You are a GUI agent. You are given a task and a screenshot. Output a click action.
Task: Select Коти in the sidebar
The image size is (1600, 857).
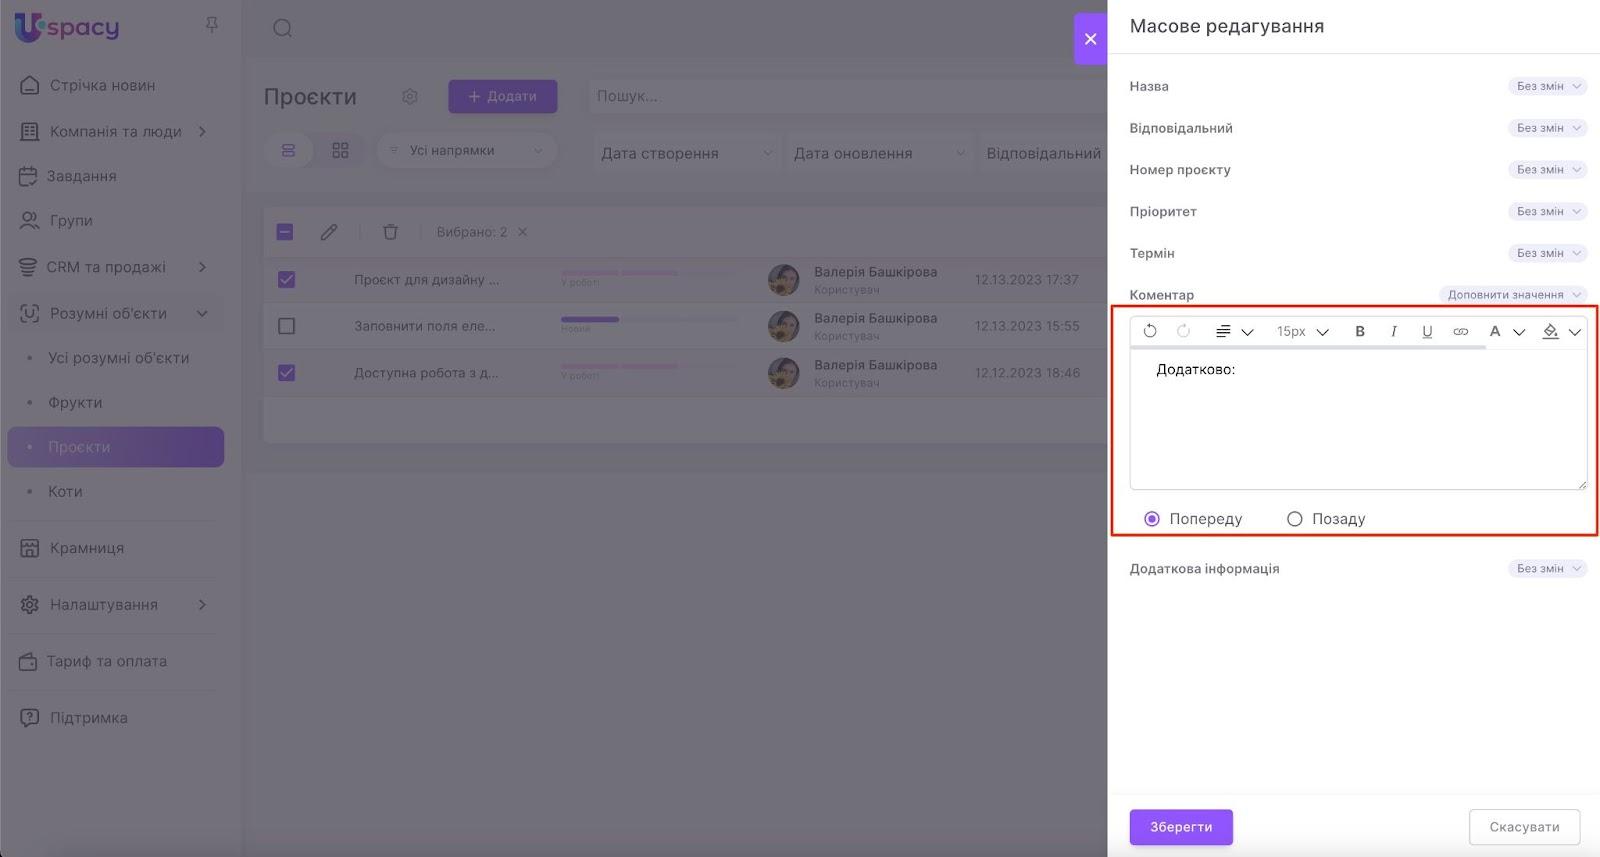[x=65, y=491]
